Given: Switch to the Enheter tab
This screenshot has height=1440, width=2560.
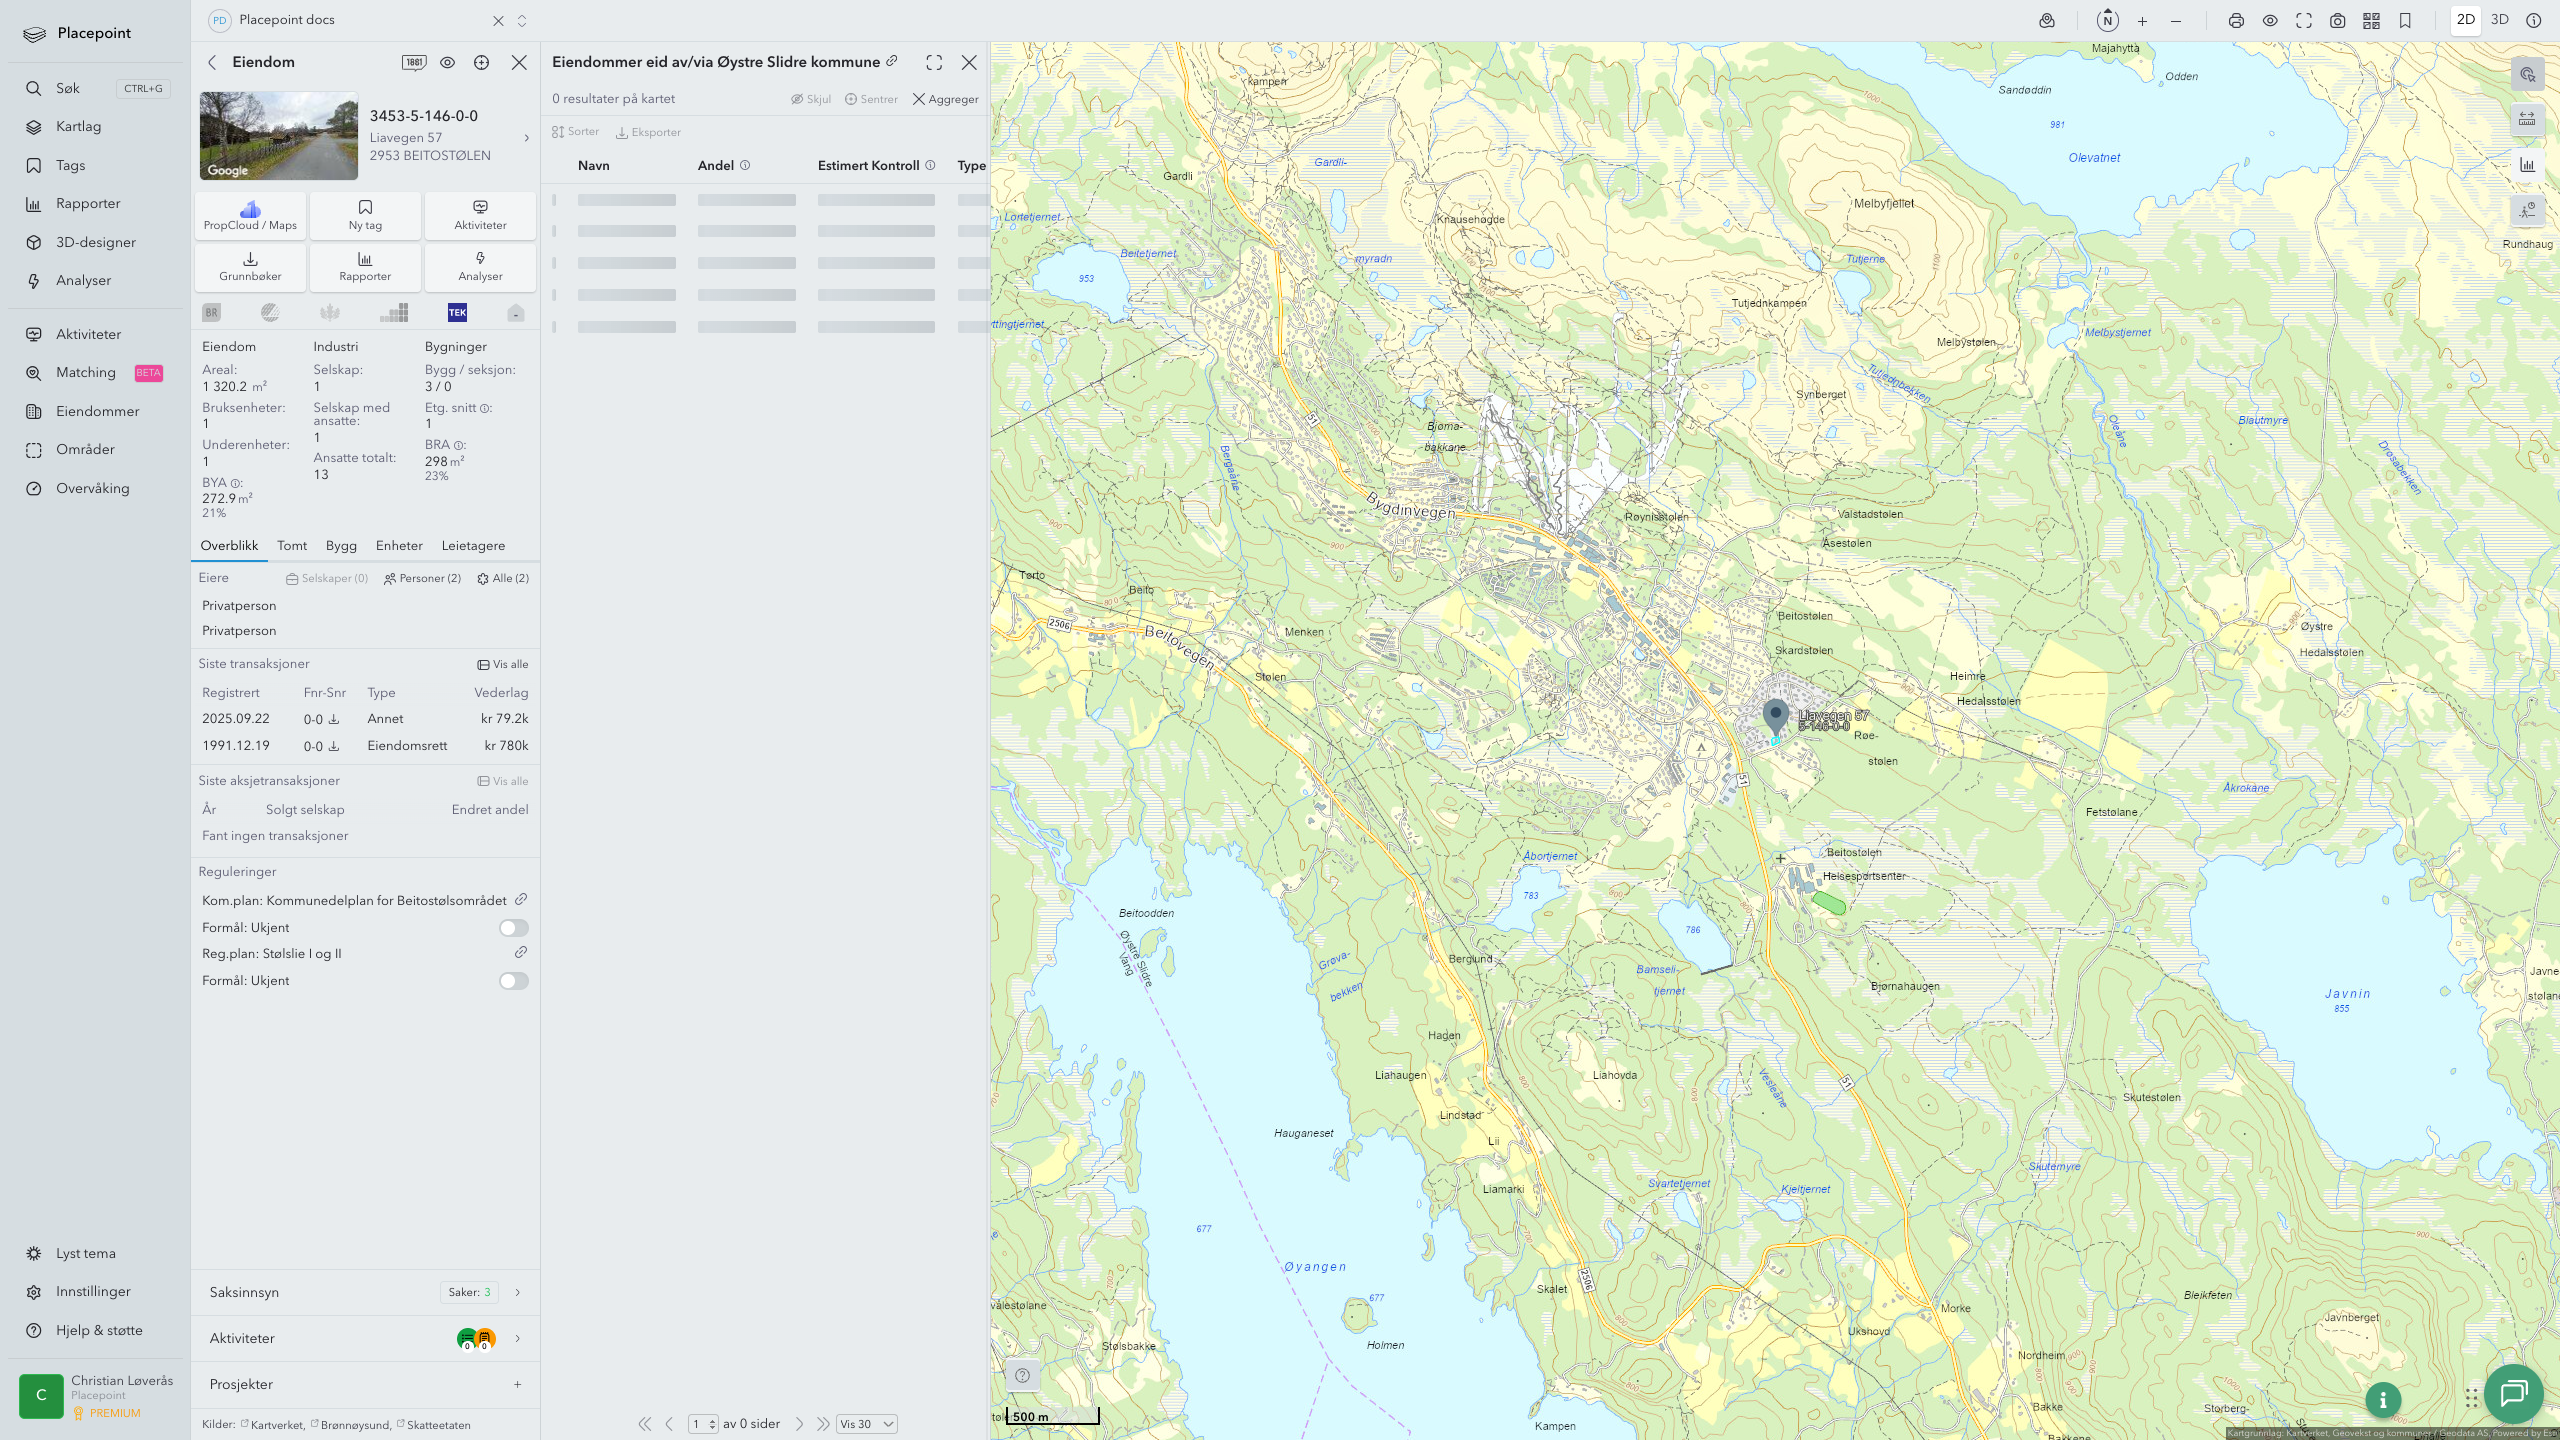Looking at the screenshot, I should coord(399,546).
